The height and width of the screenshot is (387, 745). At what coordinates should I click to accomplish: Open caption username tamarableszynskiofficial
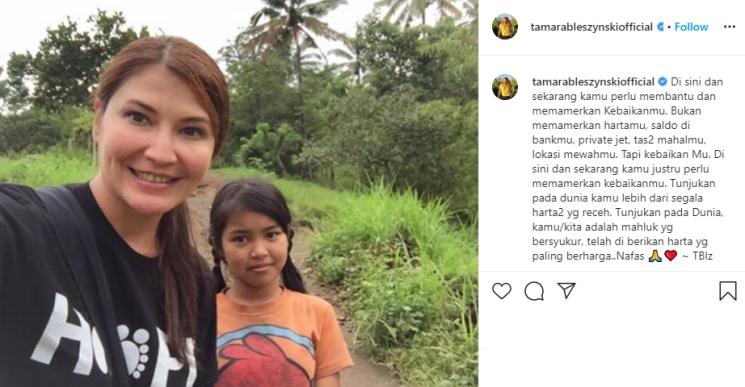tap(593, 82)
